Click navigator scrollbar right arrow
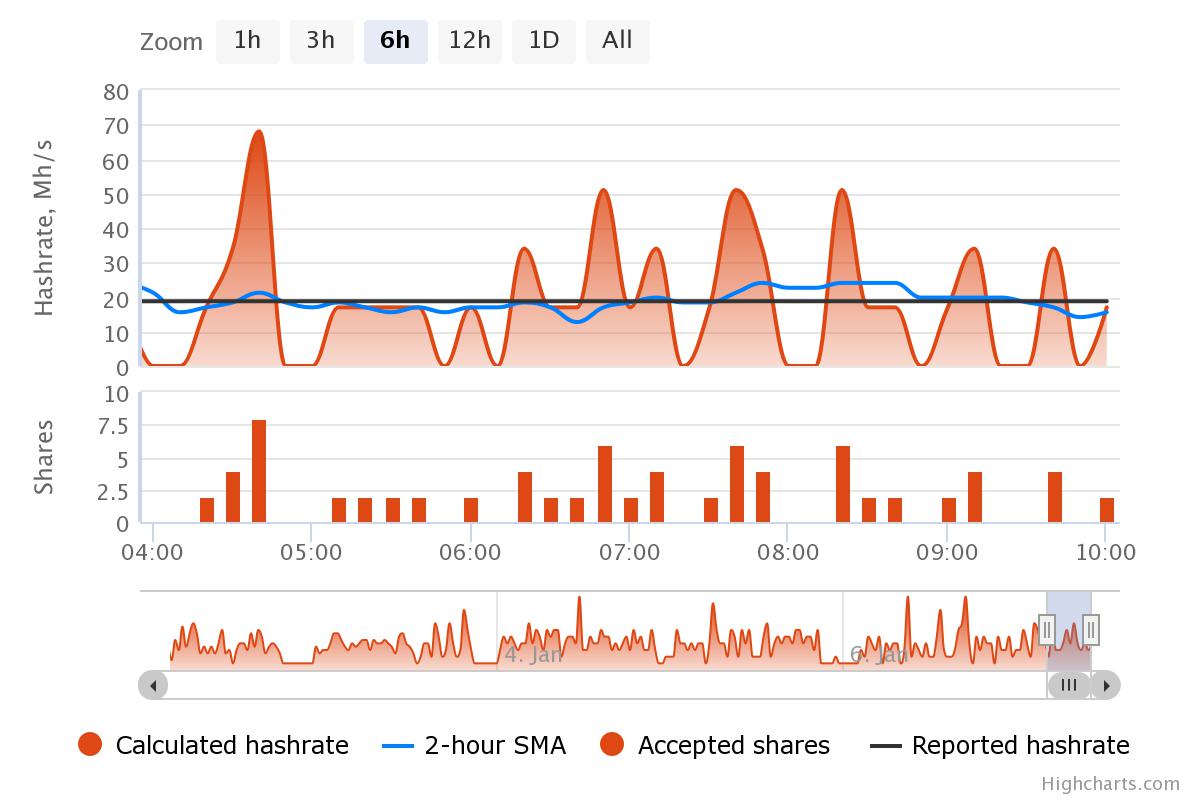This screenshot has width=1200, height=800. [x=1105, y=685]
